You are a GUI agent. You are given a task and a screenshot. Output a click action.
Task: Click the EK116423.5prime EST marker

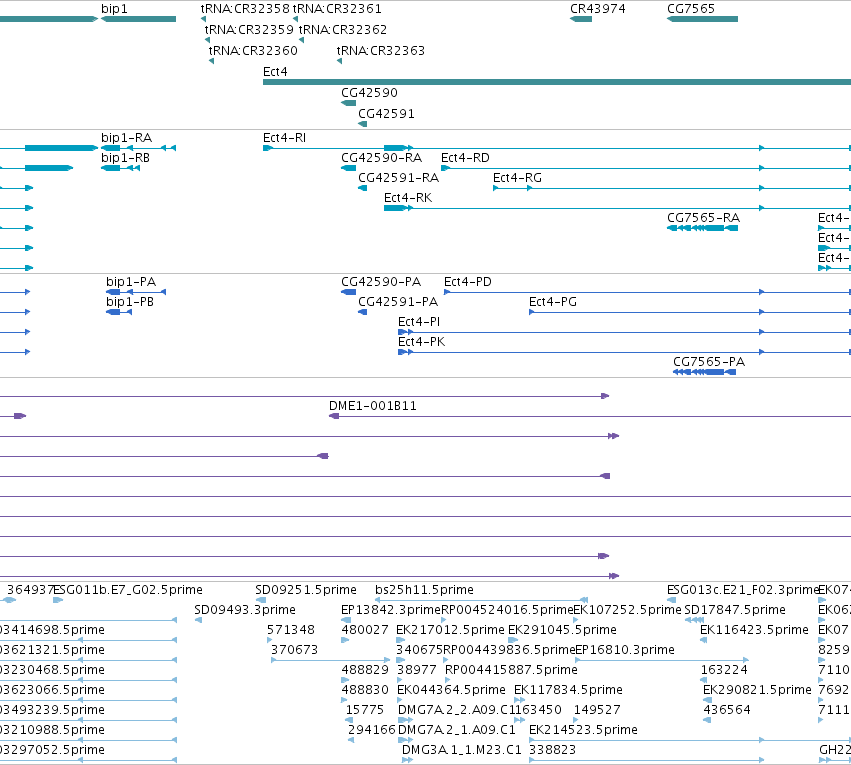pyautogui.click(x=703, y=640)
